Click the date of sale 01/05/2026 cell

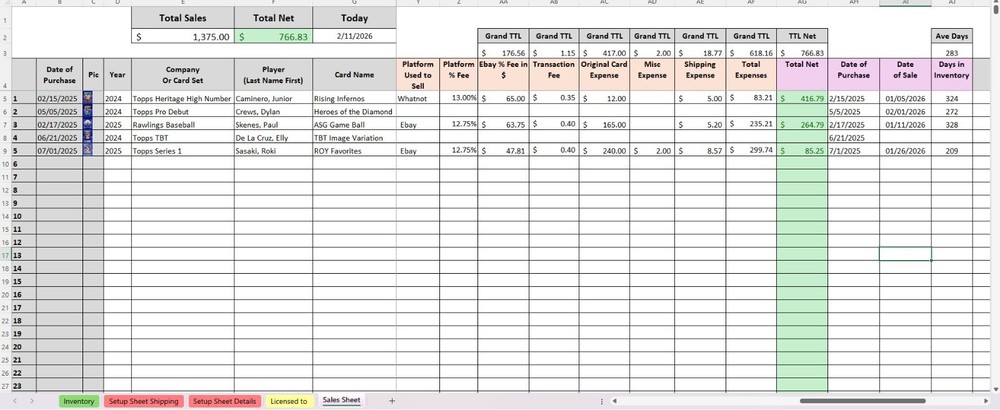pyautogui.click(x=905, y=98)
